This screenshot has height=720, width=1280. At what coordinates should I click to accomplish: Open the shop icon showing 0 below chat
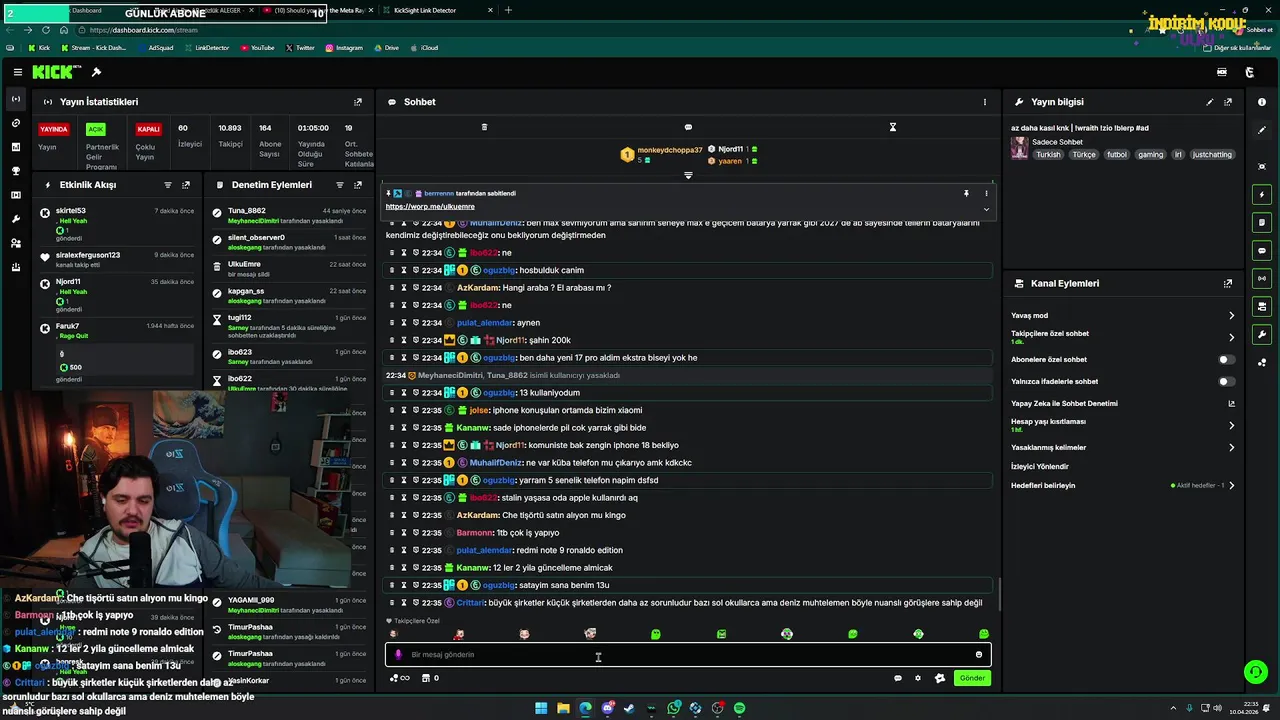click(430, 678)
